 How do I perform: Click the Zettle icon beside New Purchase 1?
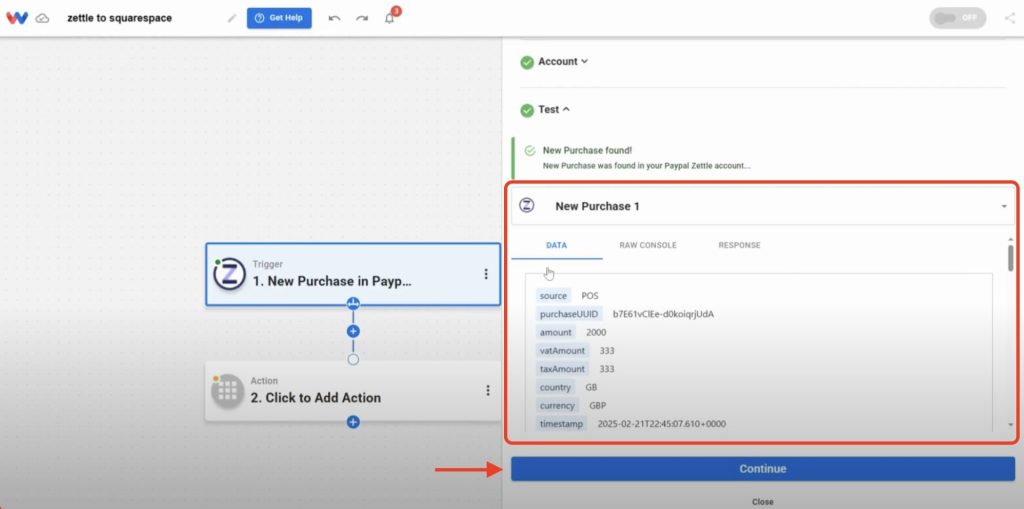(x=526, y=205)
